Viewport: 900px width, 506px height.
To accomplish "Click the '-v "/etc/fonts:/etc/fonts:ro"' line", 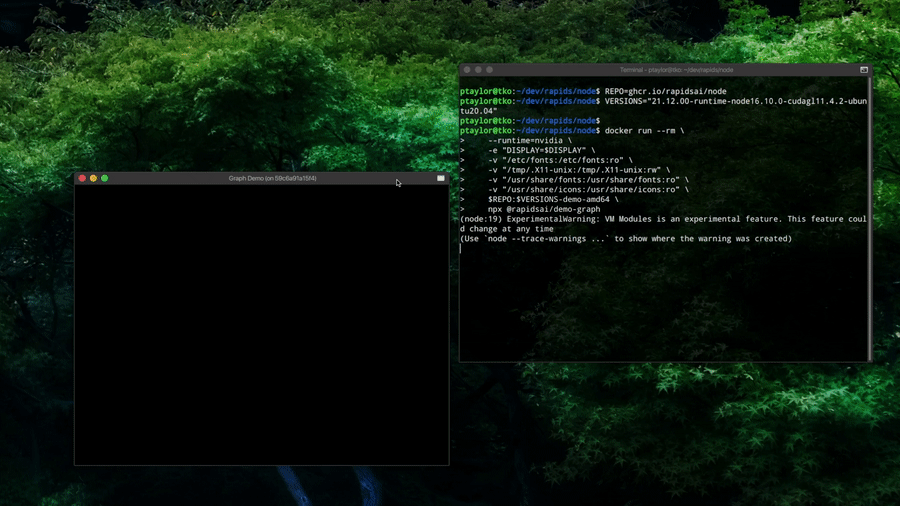I will pyautogui.click(x=546, y=160).
